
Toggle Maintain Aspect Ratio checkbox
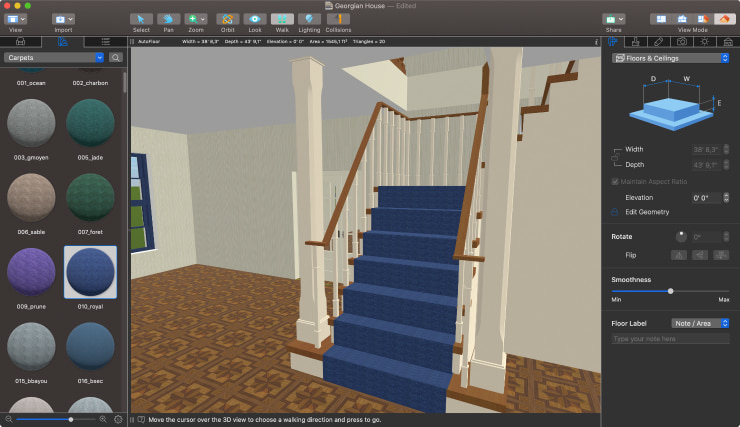tap(615, 182)
